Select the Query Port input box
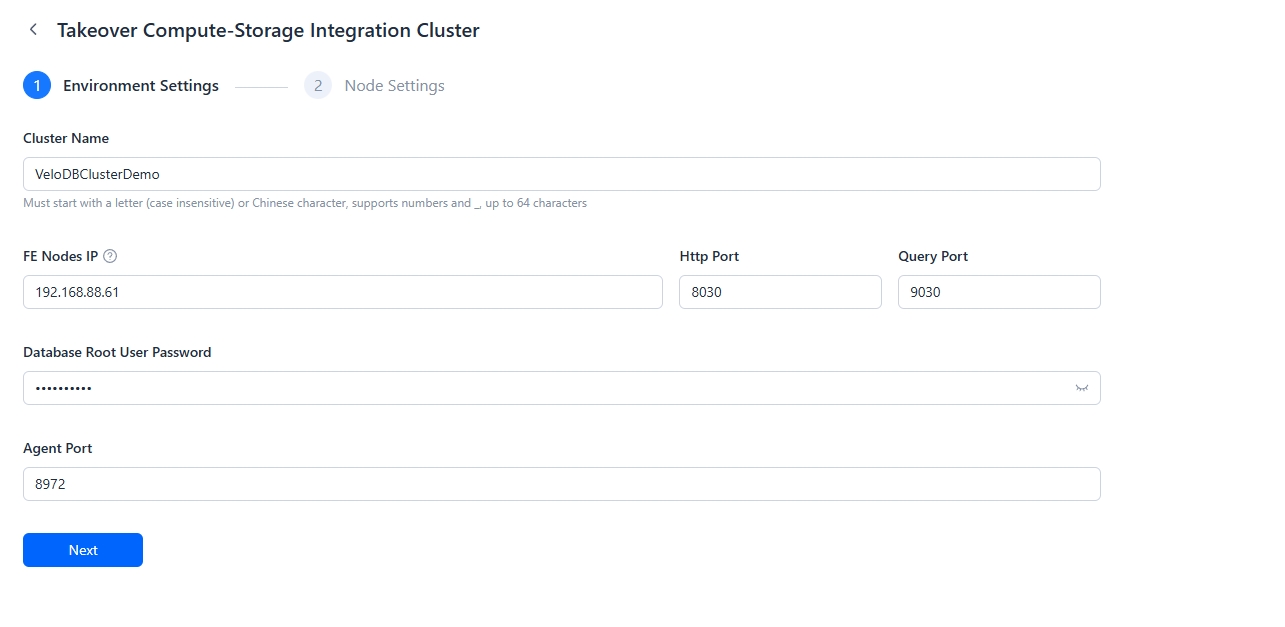Screen dimensions: 1285x627 pyautogui.click(x=998, y=292)
